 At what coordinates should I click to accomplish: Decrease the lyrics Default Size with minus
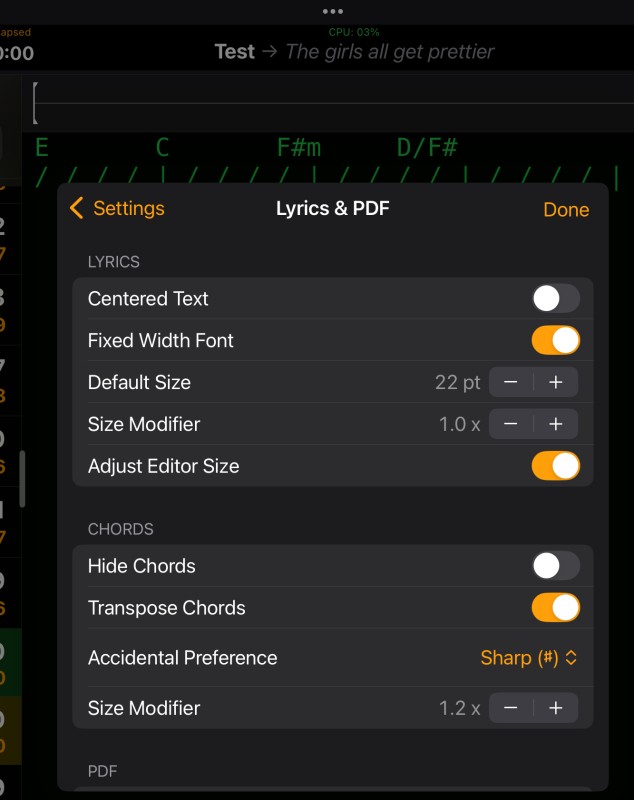510,382
